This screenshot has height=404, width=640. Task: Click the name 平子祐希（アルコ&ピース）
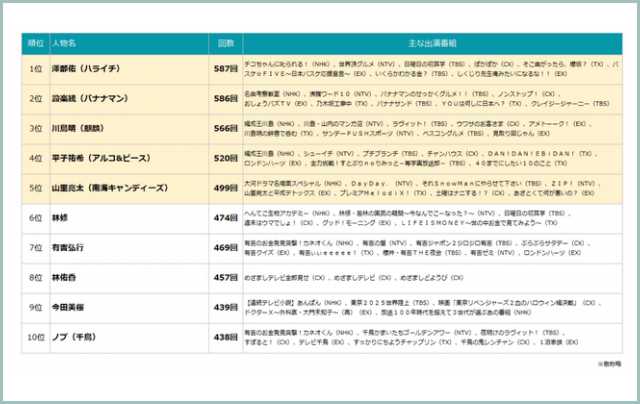point(102,158)
